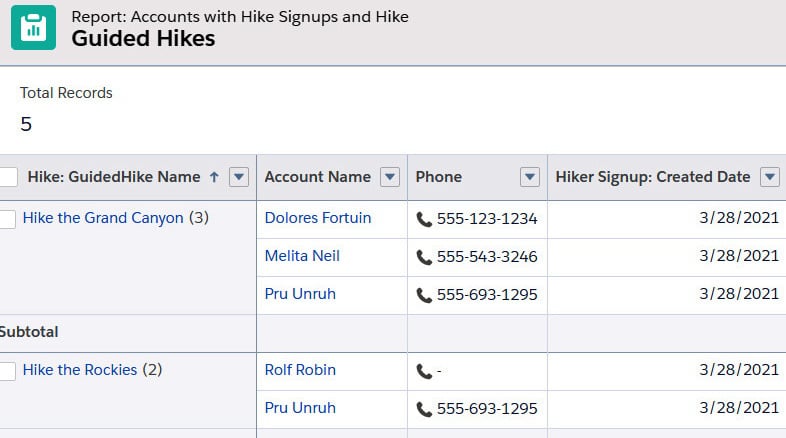The width and height of the screenshot is (786, 438).
Task: Open Hiker Signup Created Date column dropdown
Action: click(x=770, y=177)
